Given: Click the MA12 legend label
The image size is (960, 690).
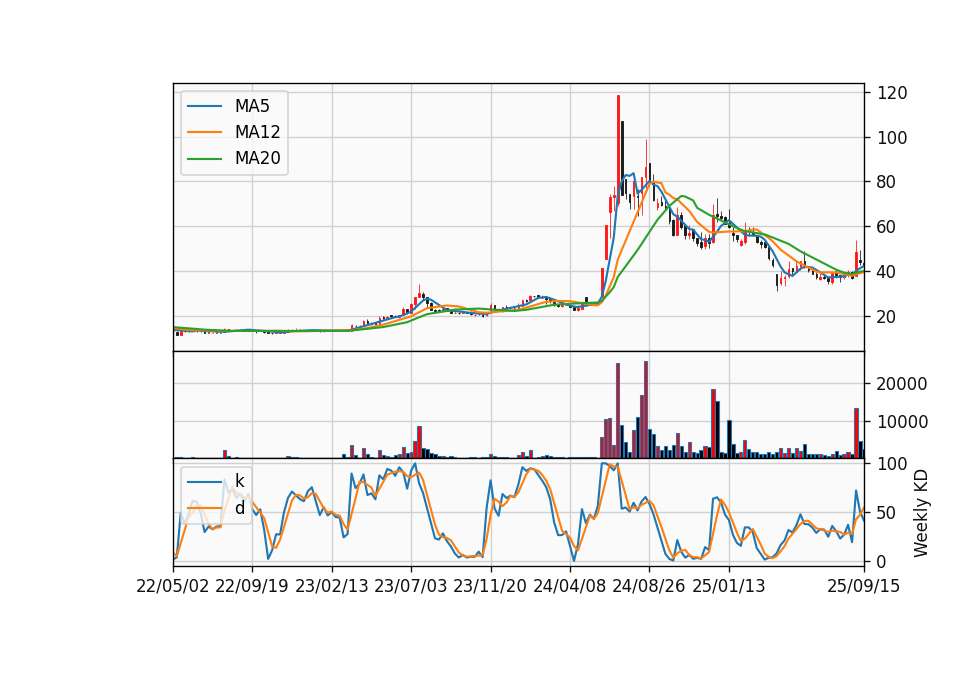Looking at the screenshot, I should point(257,132).
